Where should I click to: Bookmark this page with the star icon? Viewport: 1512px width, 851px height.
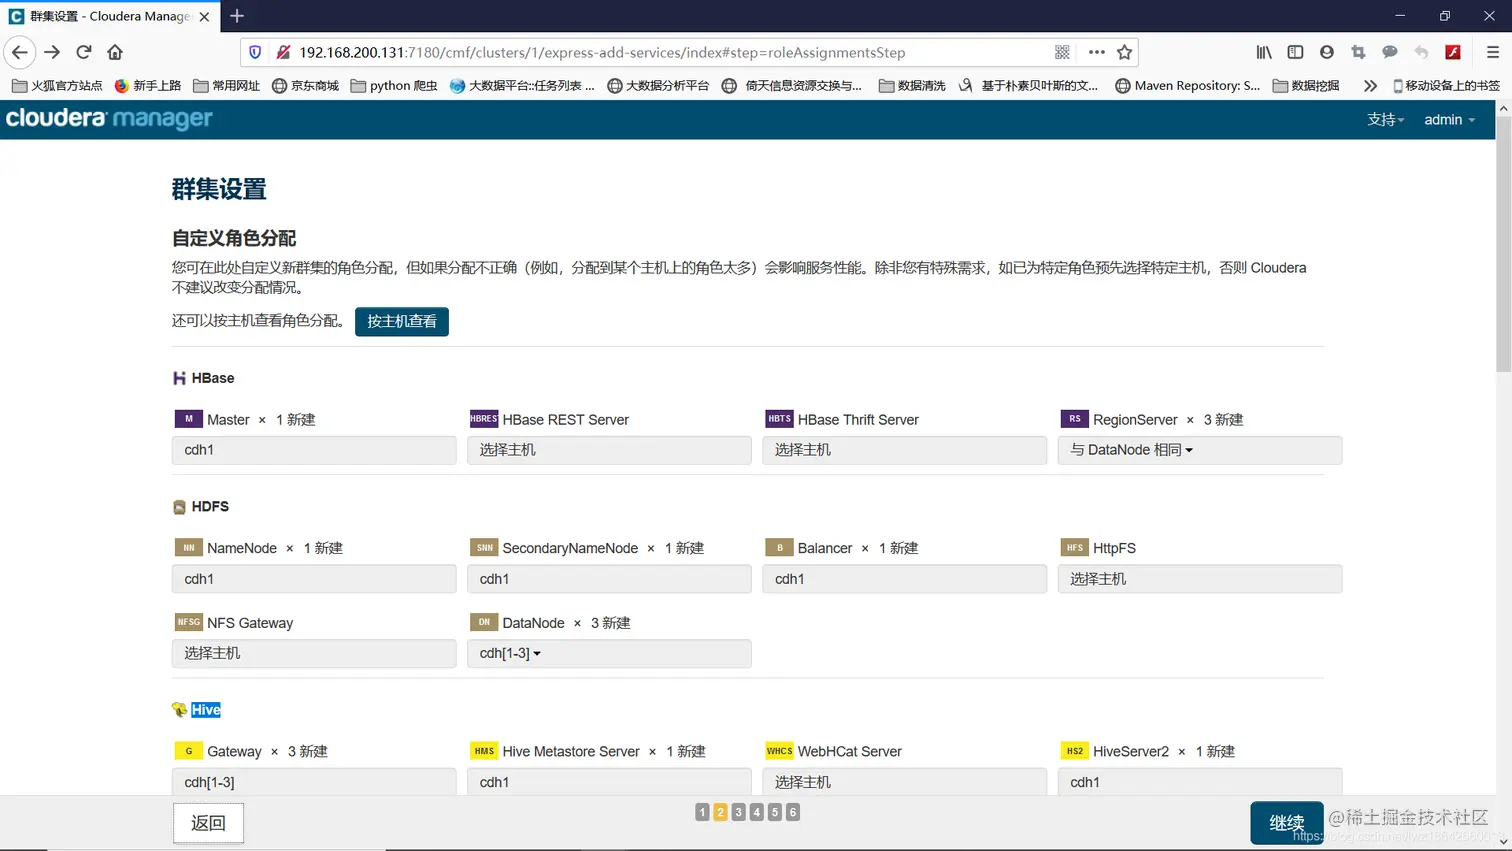click(x=1125, y=52)
